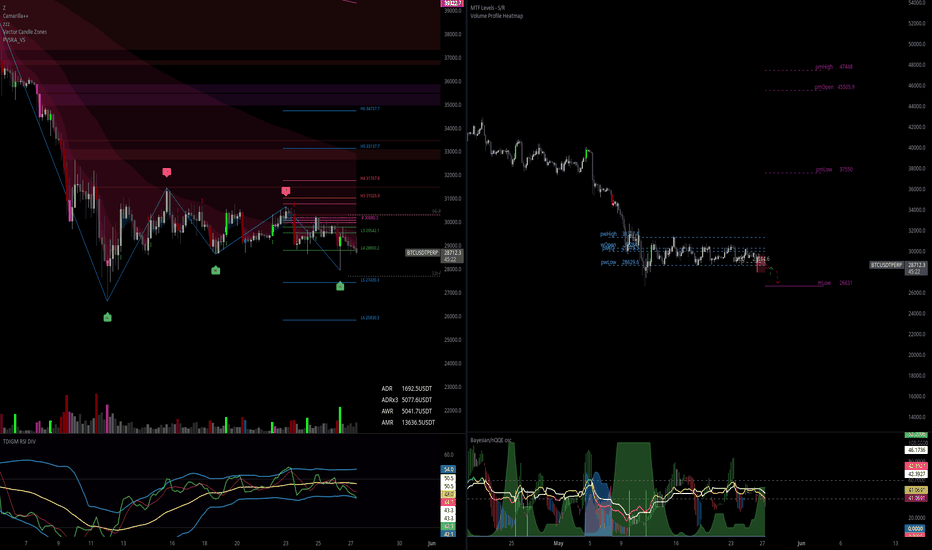Click the 54.0 blue RSI value tag

[449, 470]
